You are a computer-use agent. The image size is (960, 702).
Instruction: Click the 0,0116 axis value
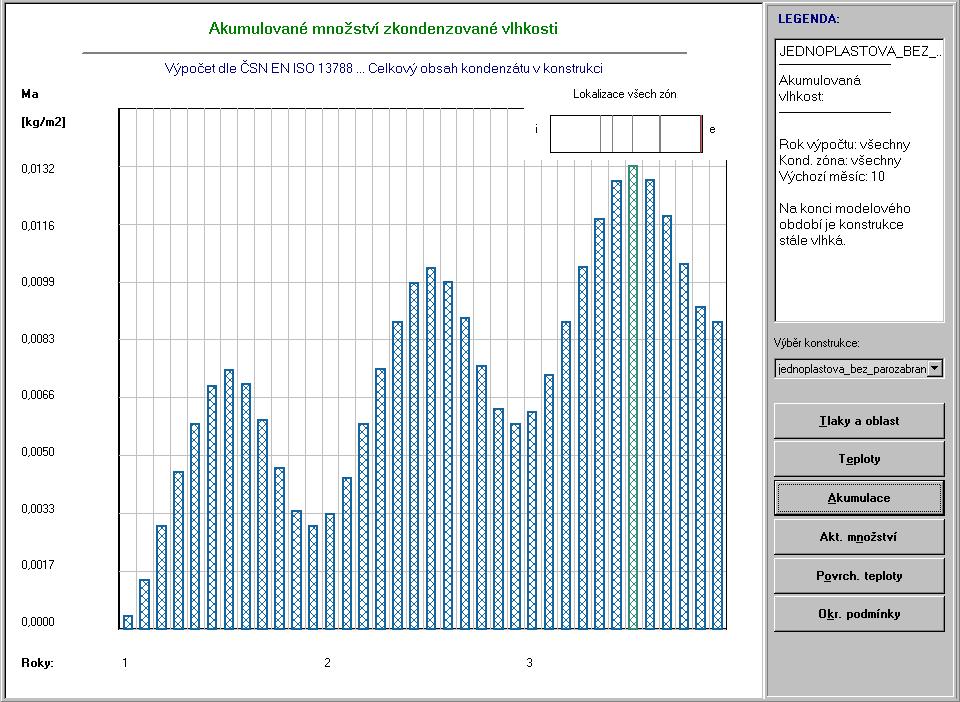tap(38, 226)
